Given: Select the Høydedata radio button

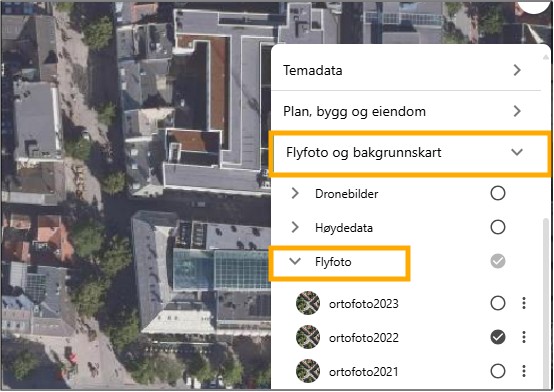Looking at the screenshot, I should [x=497, y=227].
